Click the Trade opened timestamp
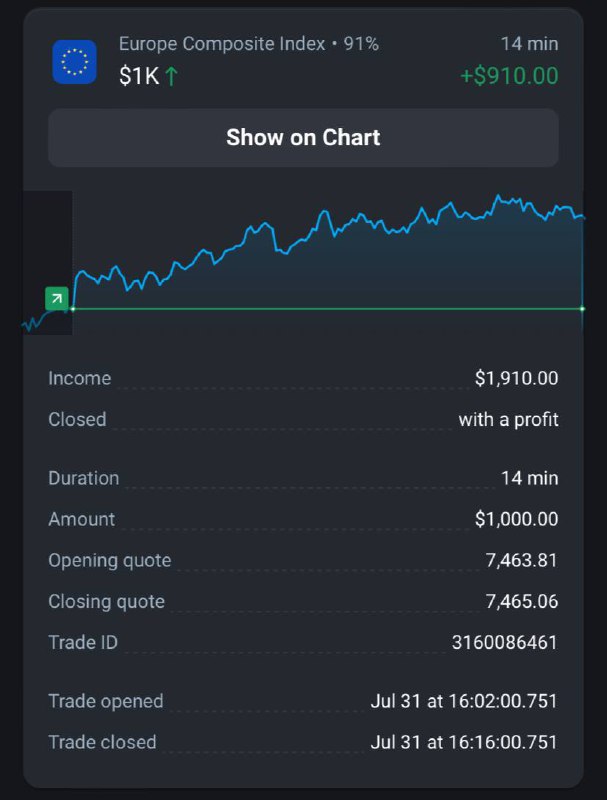This screenshot has height=800, width=607. (464, 701)
